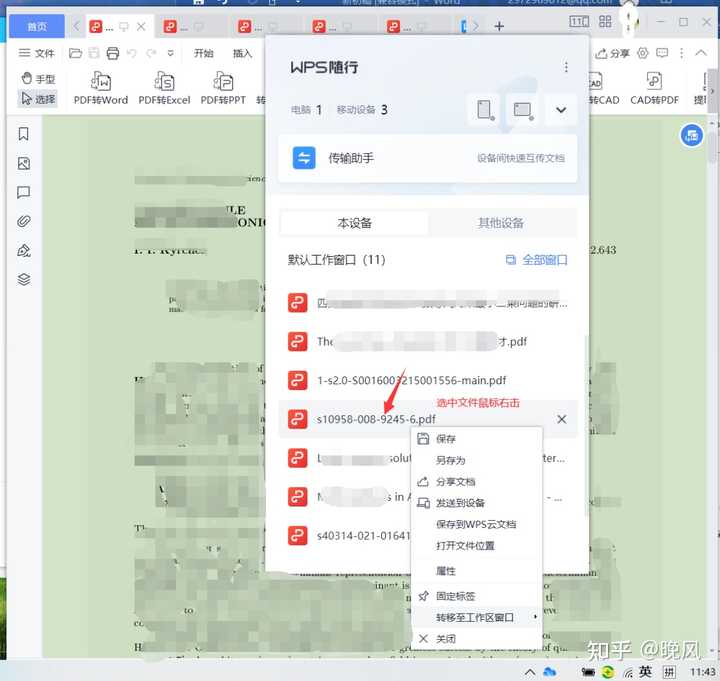Screen dimensions: 720x681
Task: Click the undo arrow icon
Action: [x=132, y=53]
